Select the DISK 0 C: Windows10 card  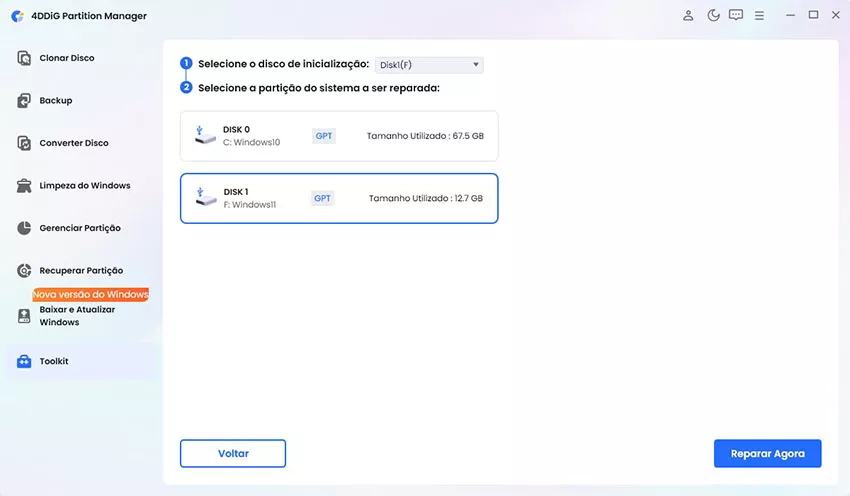pyautogui.click(x=339, y=136)
